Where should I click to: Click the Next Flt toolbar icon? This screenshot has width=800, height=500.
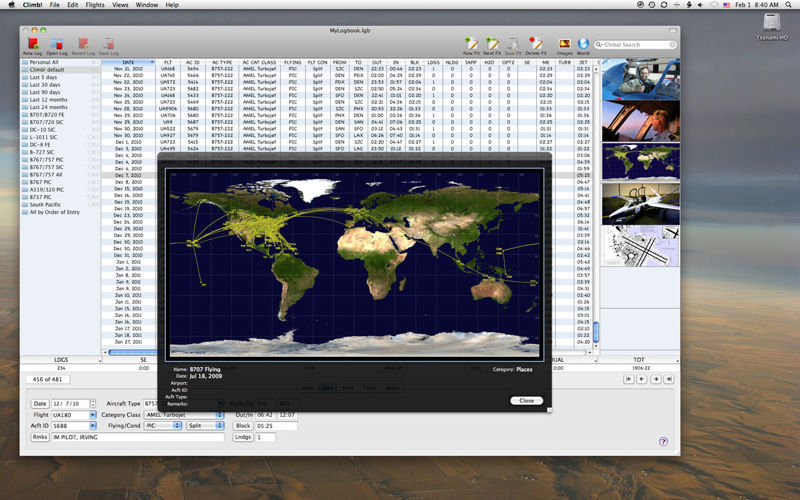coord(492,44)
